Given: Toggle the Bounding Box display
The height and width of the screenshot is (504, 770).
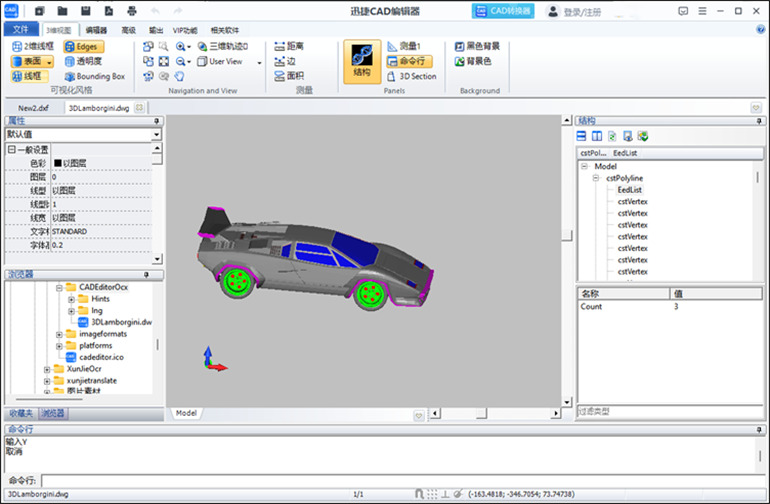Looking at the screenshot, I should pyautogui.click(x=93, y=76).
